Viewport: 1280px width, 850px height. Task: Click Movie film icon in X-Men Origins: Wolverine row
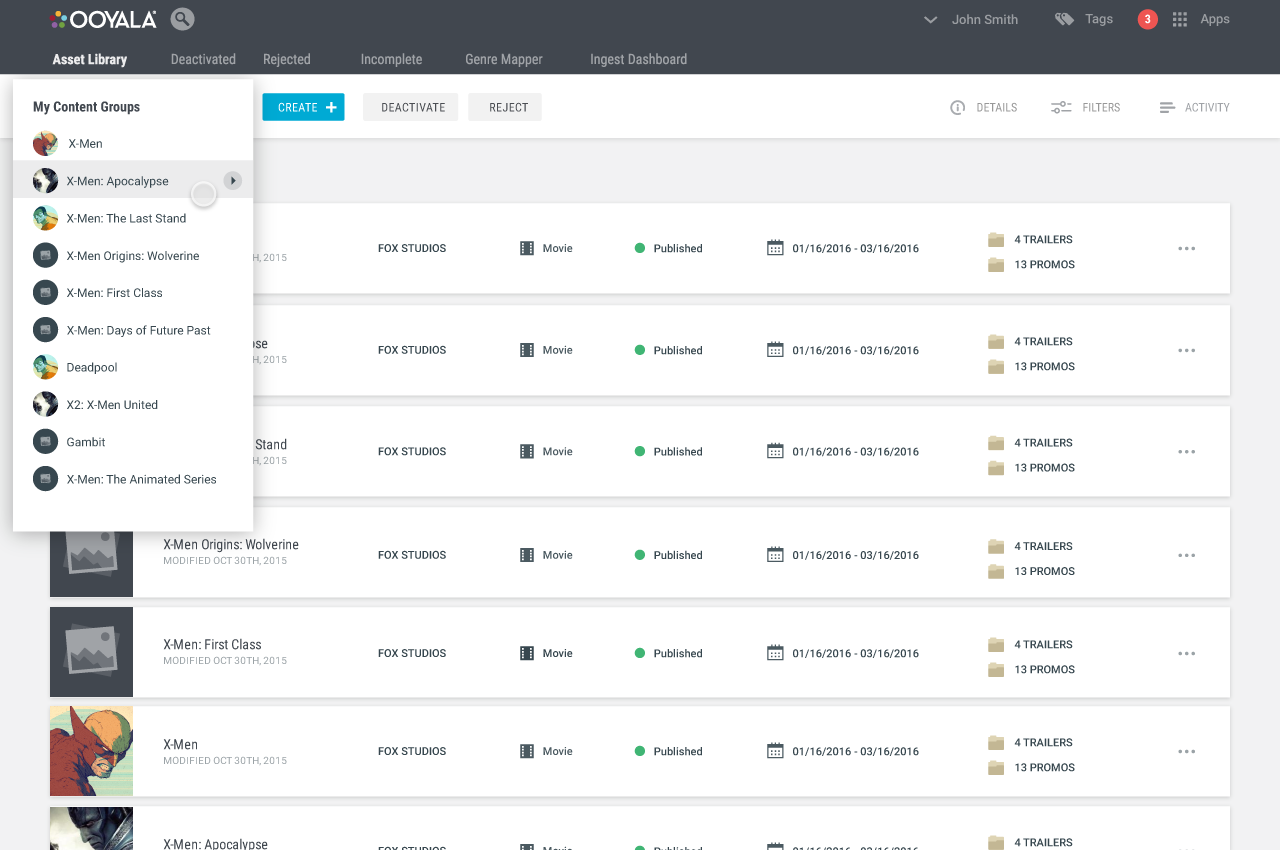[527, 555]
